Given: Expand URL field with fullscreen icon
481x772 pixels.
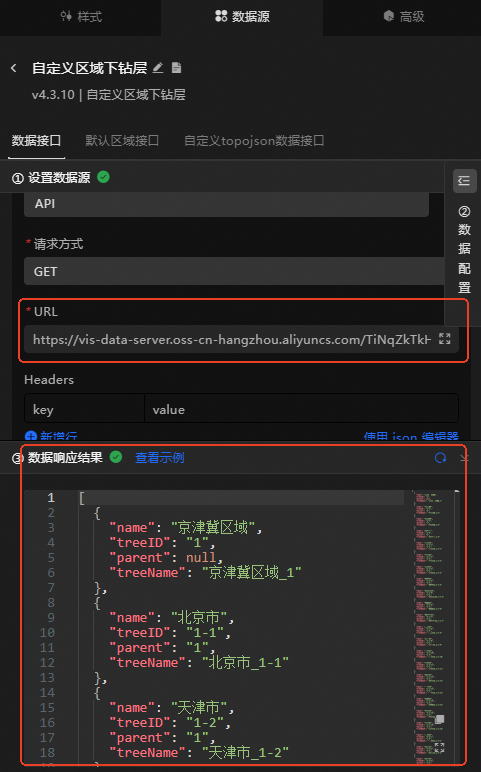Looking at the screenshot, I should (445, 339).
